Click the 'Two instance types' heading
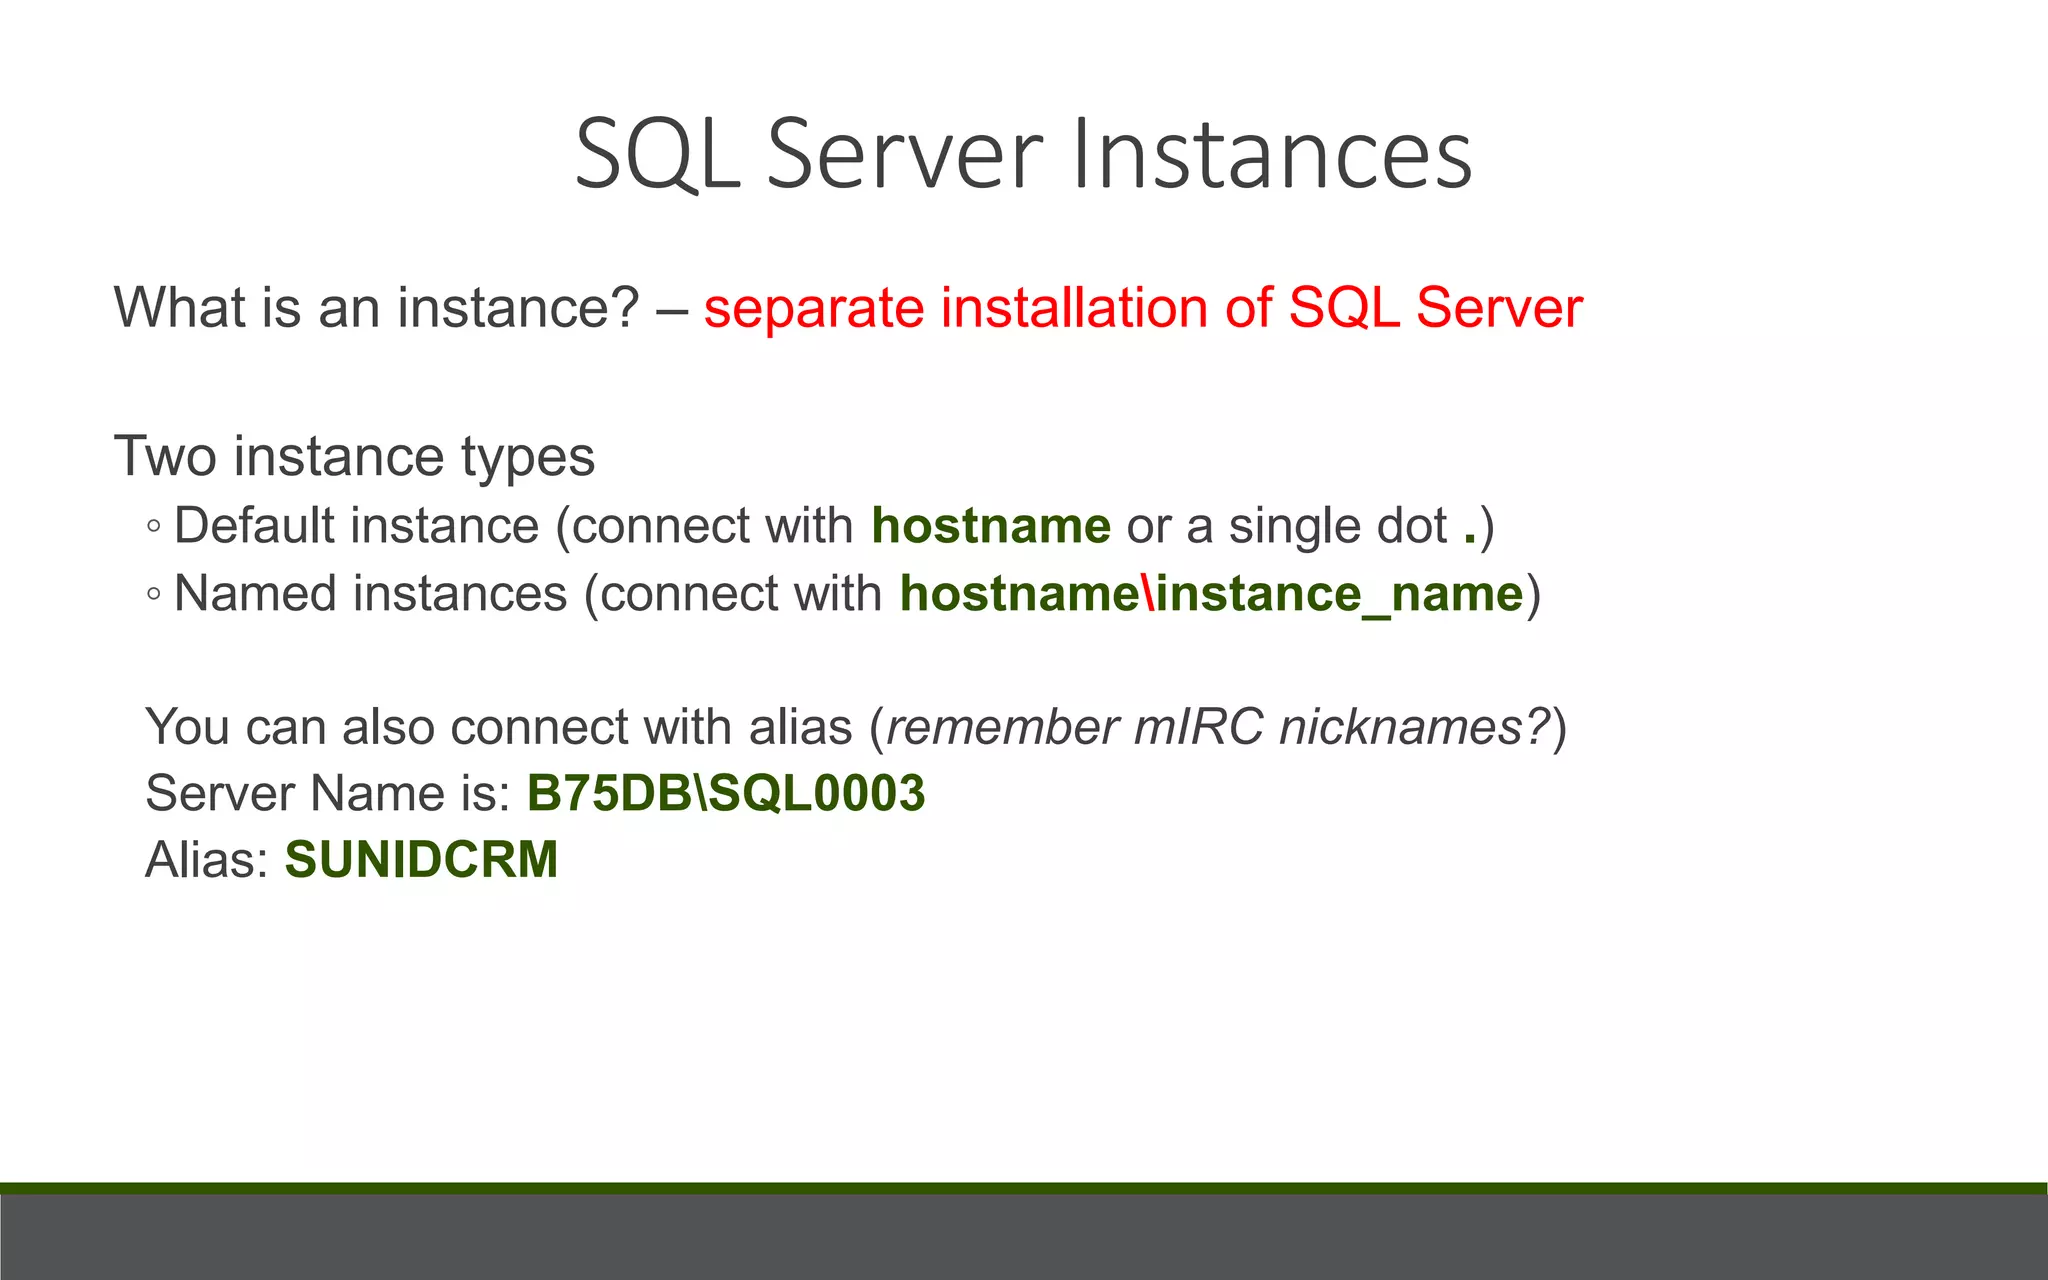This screenshot has width=2048, height=1280. [355, 457]
